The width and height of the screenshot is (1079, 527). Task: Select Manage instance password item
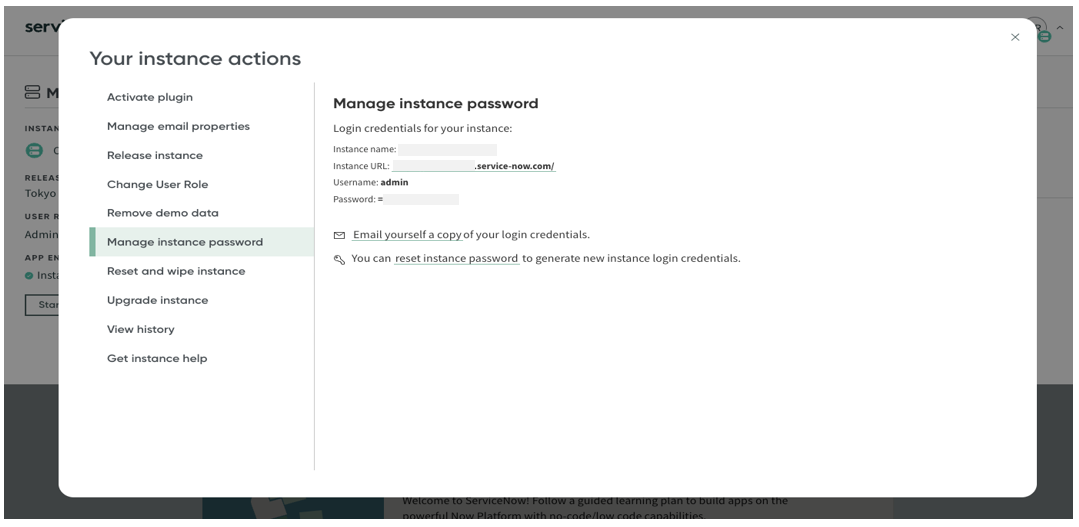(202, 242)
